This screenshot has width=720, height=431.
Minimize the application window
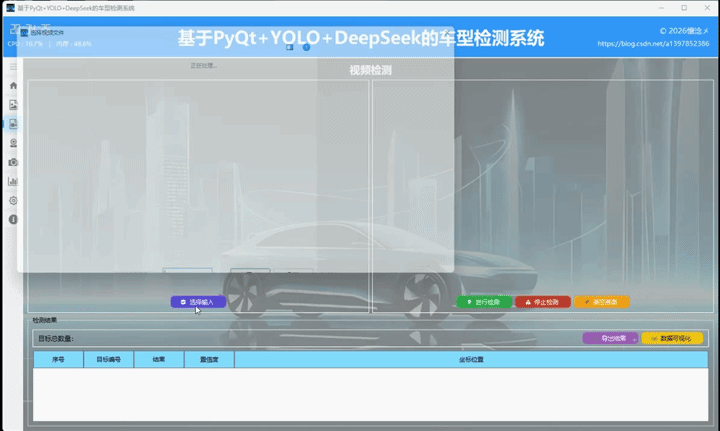pos(661,8)
